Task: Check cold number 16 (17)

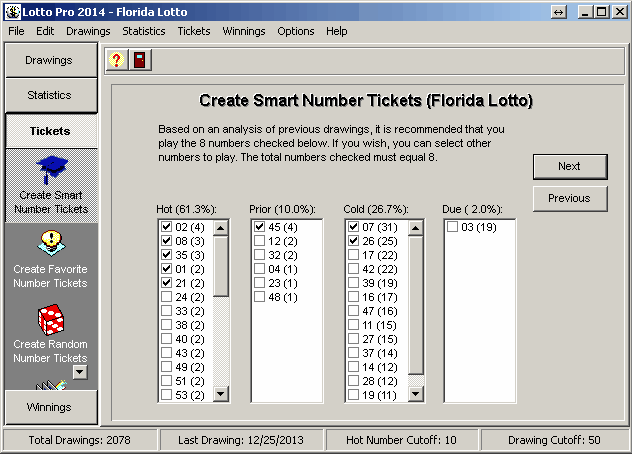Action: pos(353,297)
